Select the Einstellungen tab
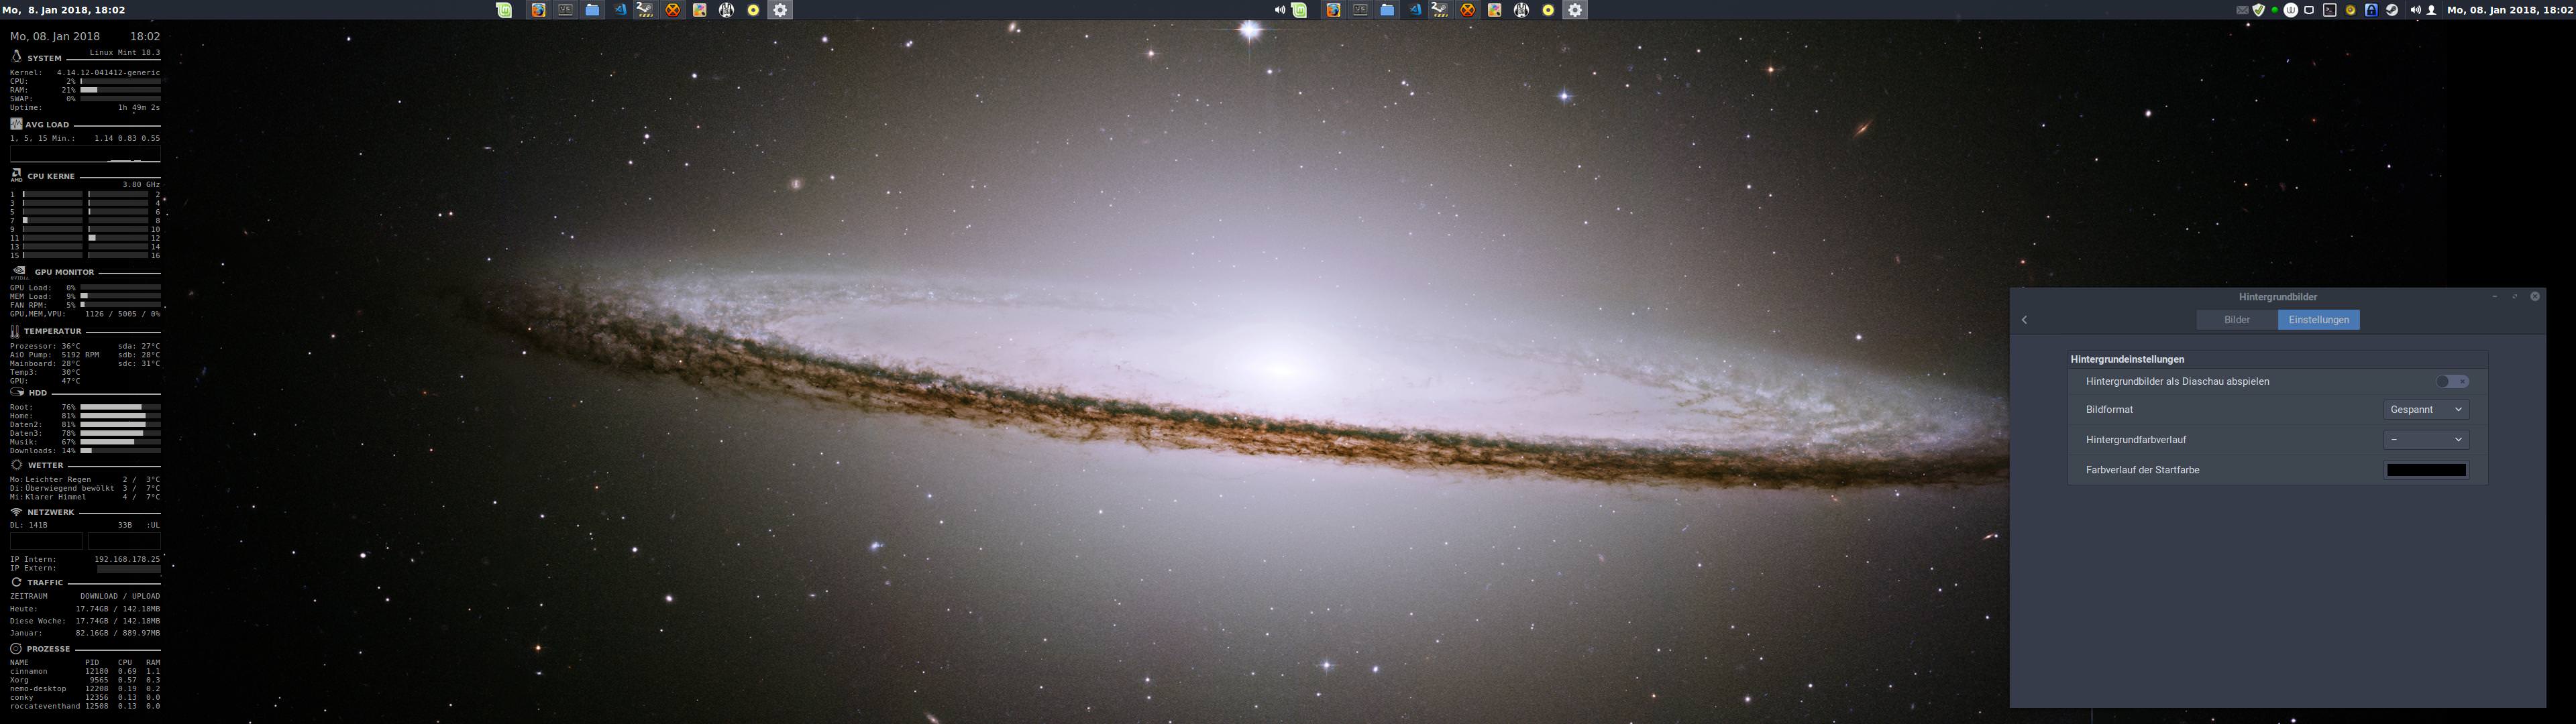The width and height of the screenshot is (2576, 724). [2318, 319]
